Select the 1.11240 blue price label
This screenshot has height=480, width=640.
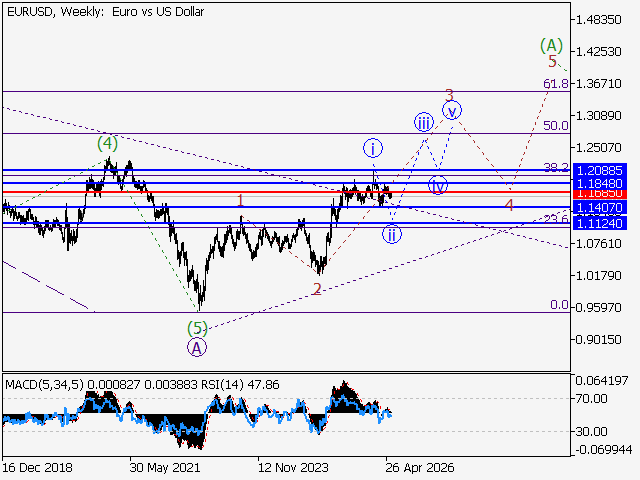(600, 223)
